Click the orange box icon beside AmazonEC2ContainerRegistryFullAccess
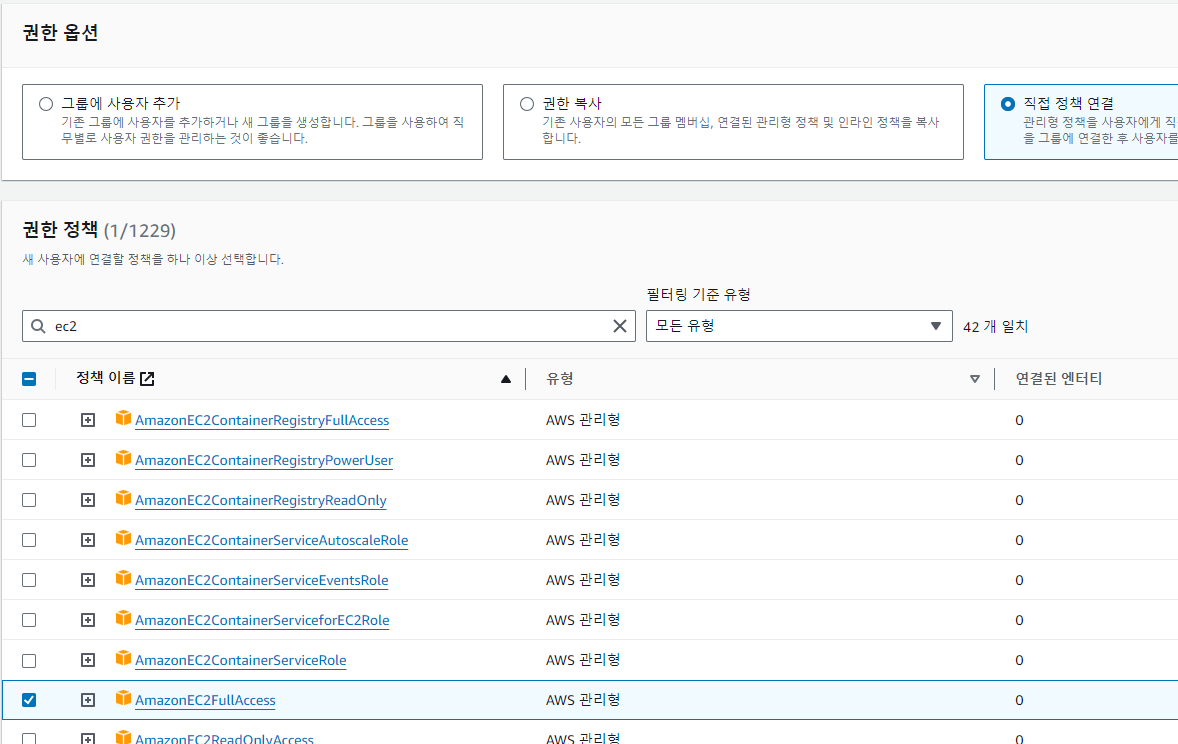Screen dimensions: 1178x744 coord(123,418)
